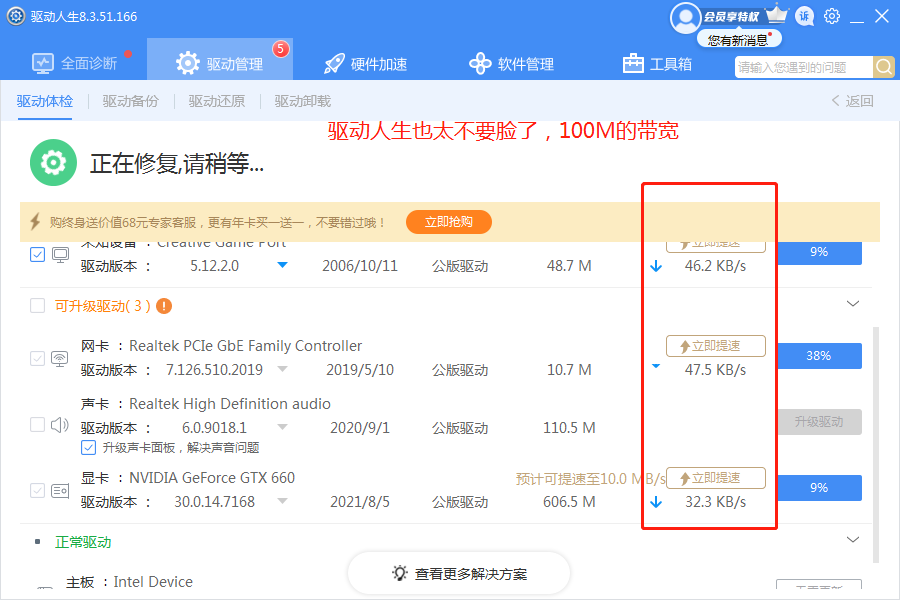The width and height of the screenshot is (900, 600).
Task: Click the 驱动人生 app logo icon
Action: pos(15,16)
